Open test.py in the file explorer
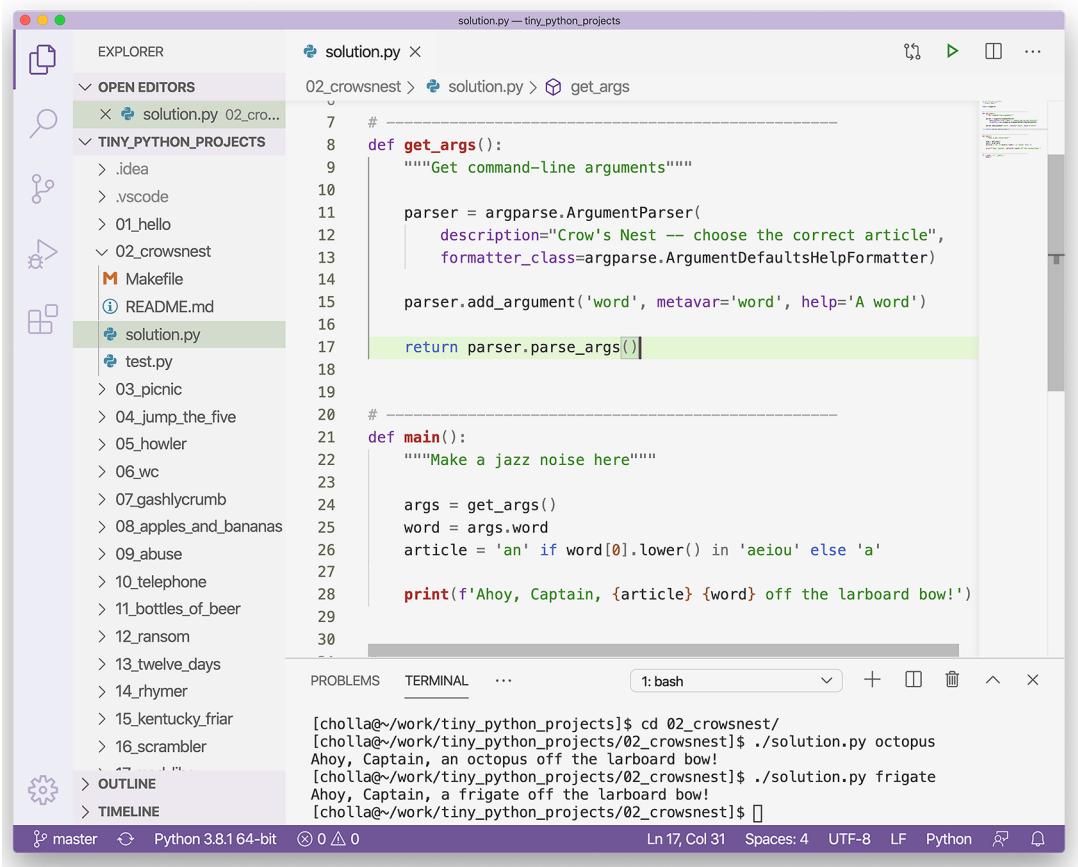Screen dimensions: 1078x867 (148, 362)
